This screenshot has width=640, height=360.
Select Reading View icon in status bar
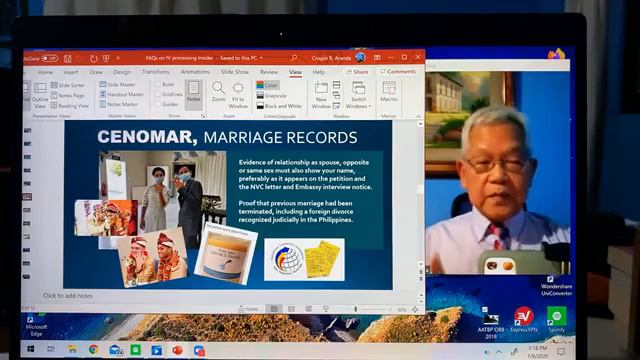point(309,309)
